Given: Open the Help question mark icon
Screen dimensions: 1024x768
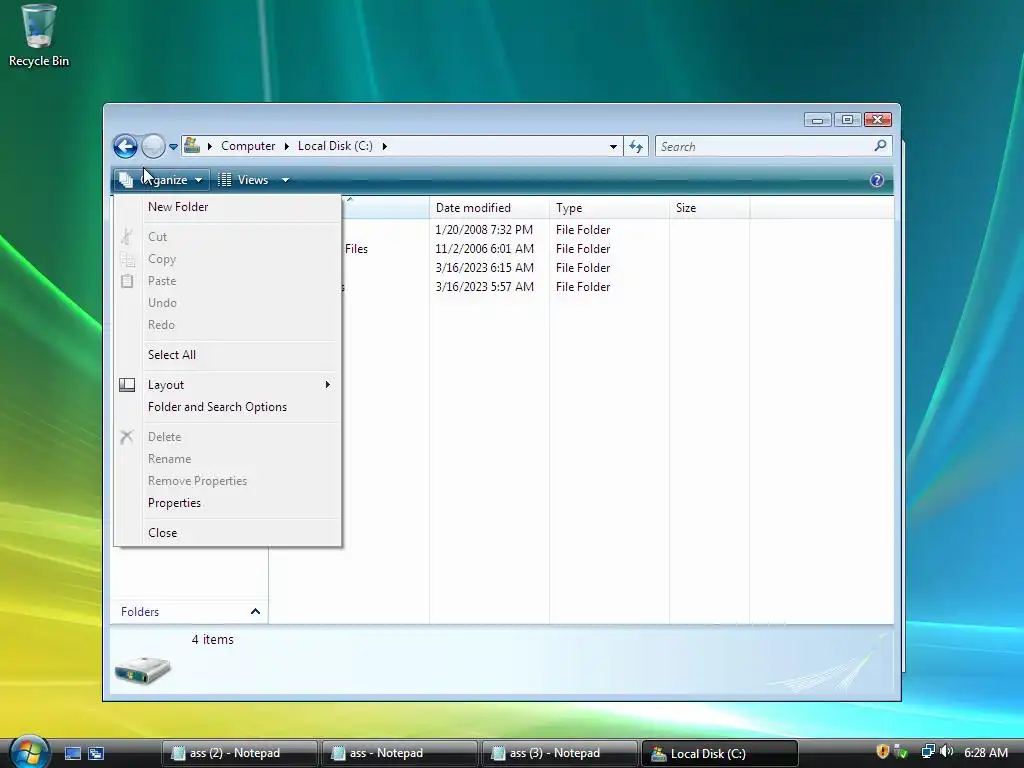Looking at the screenshot, I should click(x=876, y=180).
